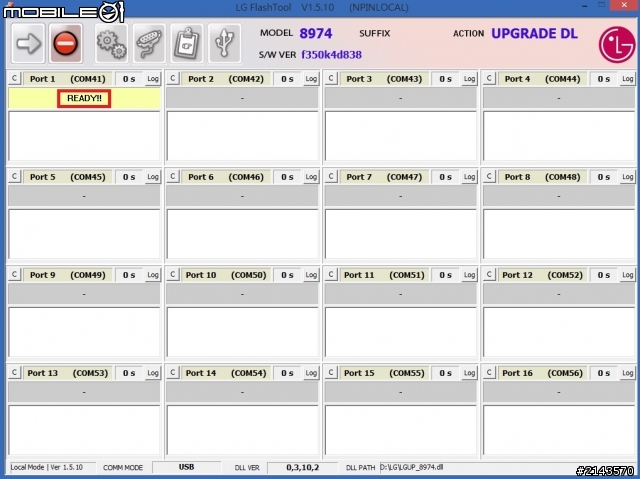Click the Port 13 (COM53) label
This screenshot has height=479, width=640.
coord(68,373)
